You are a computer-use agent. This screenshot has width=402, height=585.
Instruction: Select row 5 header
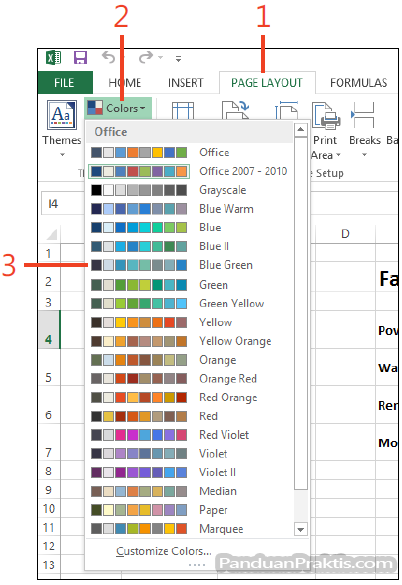49,367
